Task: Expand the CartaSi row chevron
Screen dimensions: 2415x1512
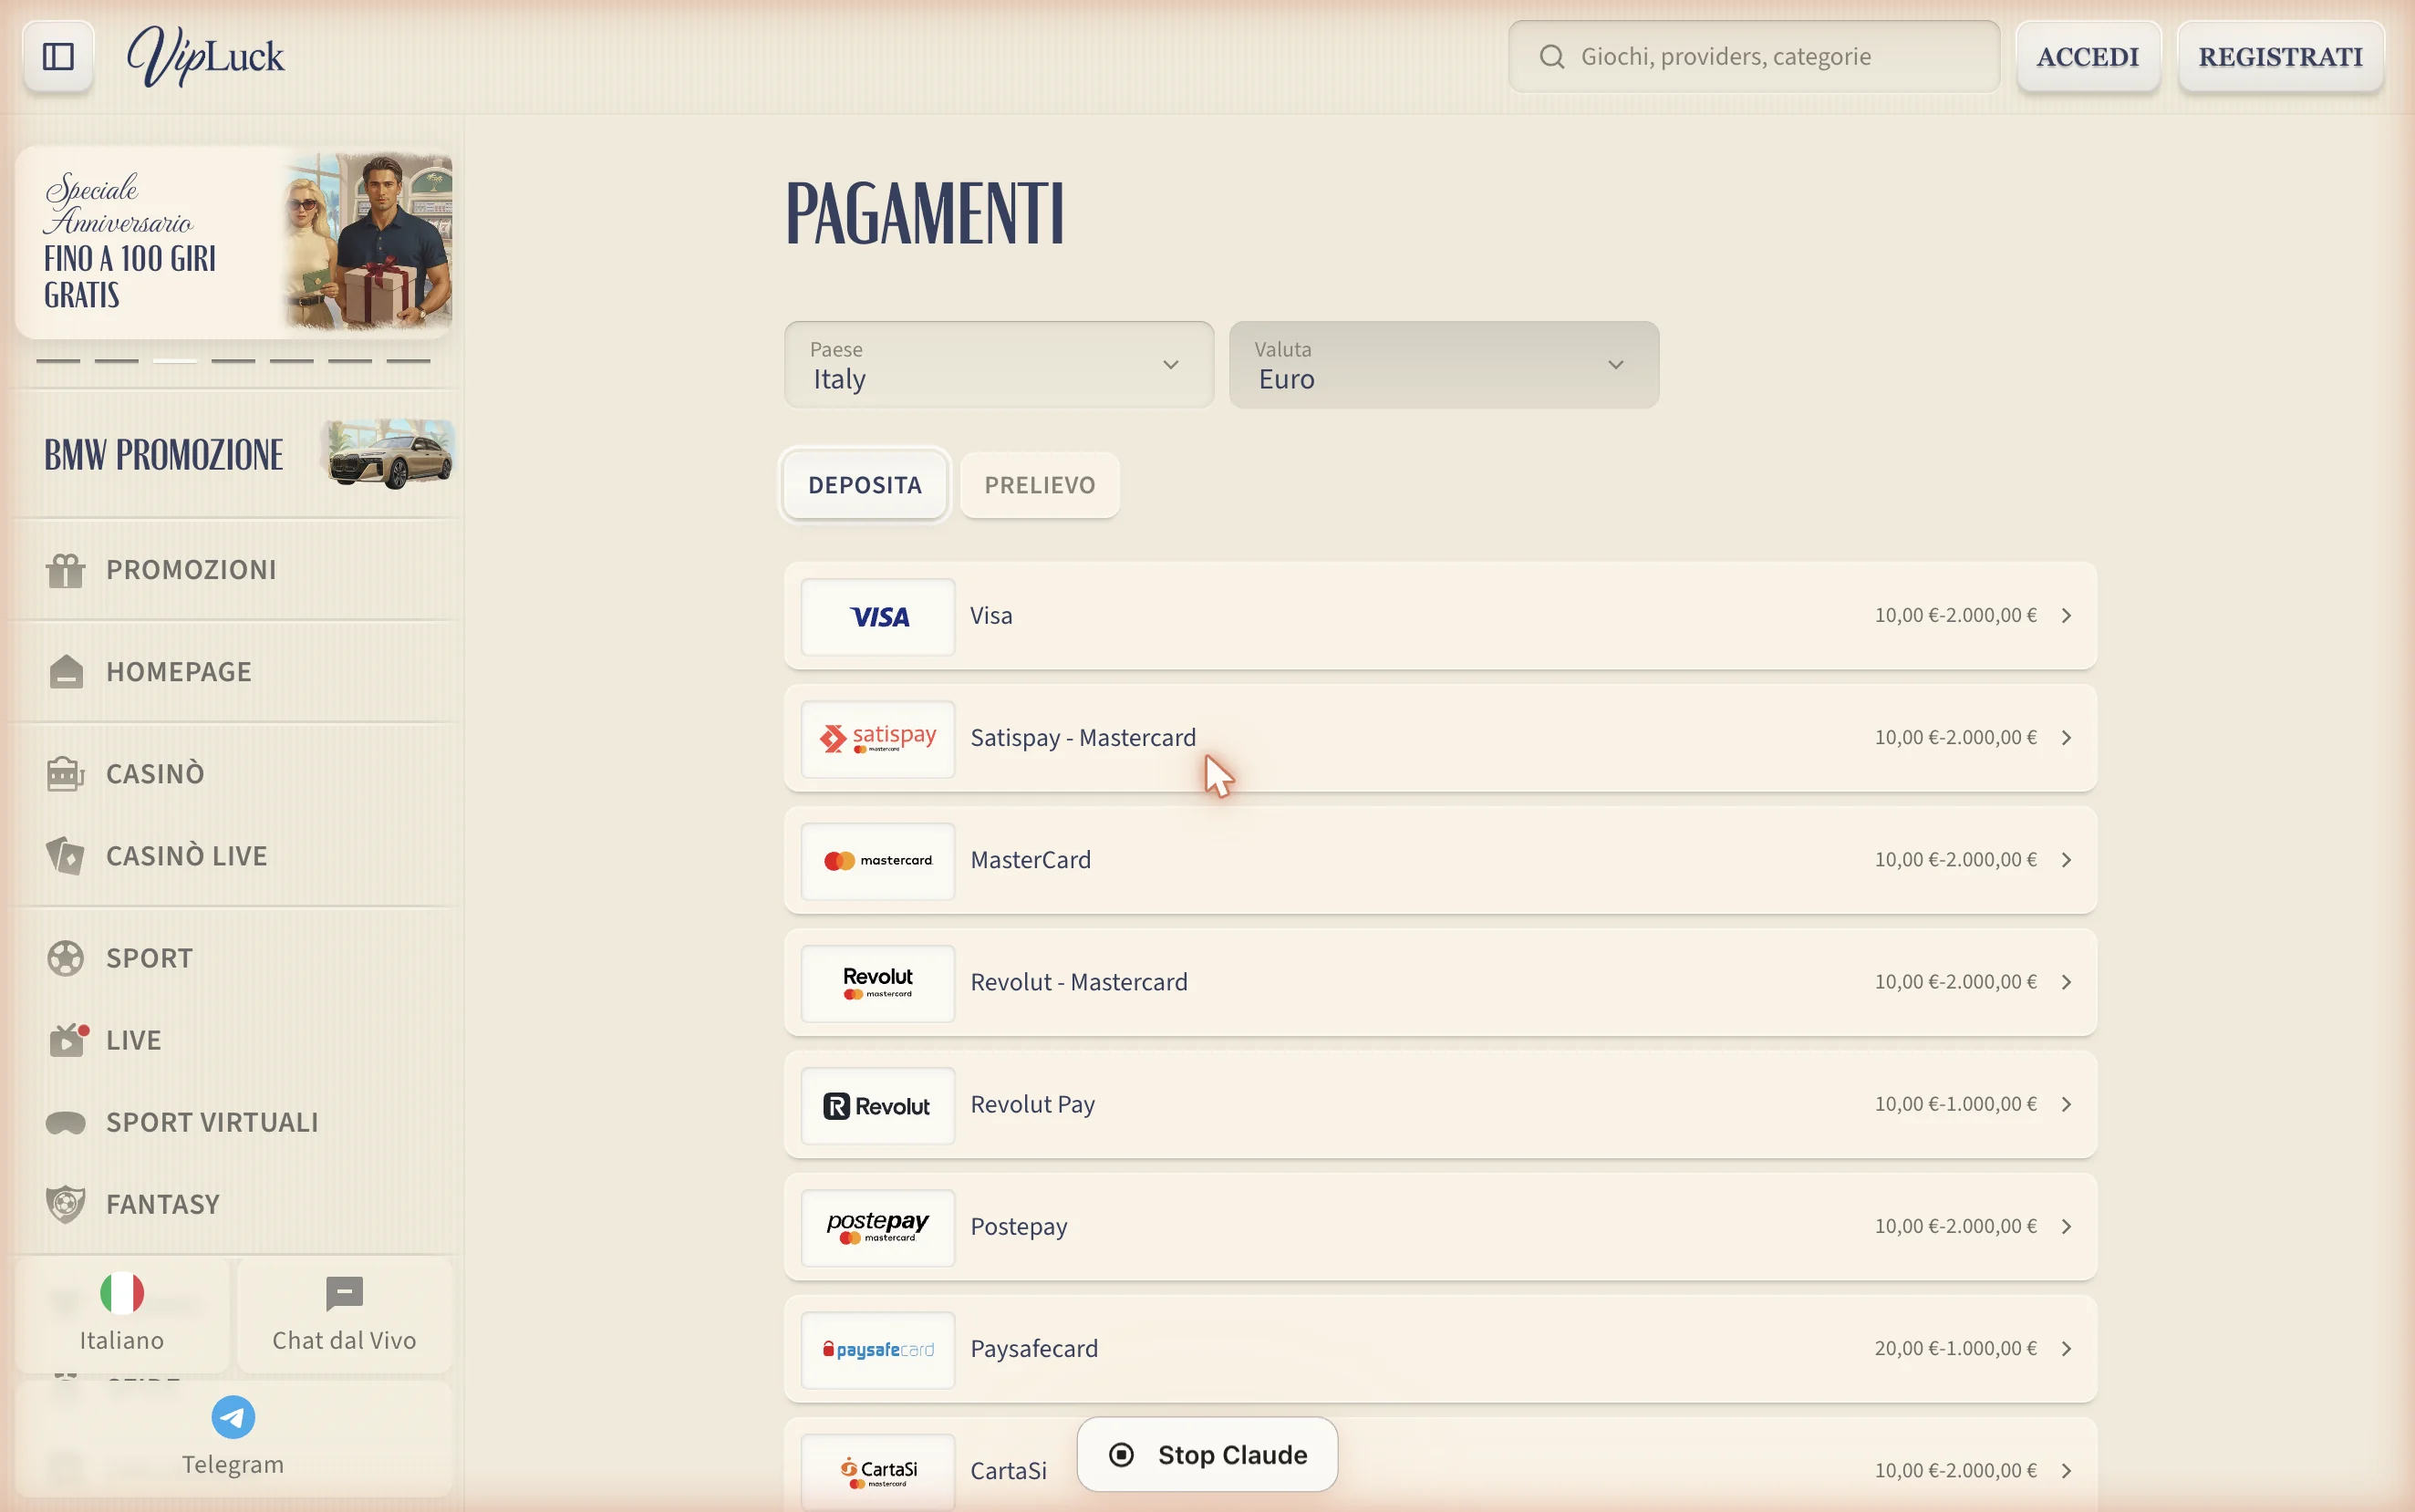Action: pyautogui.click(x=2066, y=1471)
